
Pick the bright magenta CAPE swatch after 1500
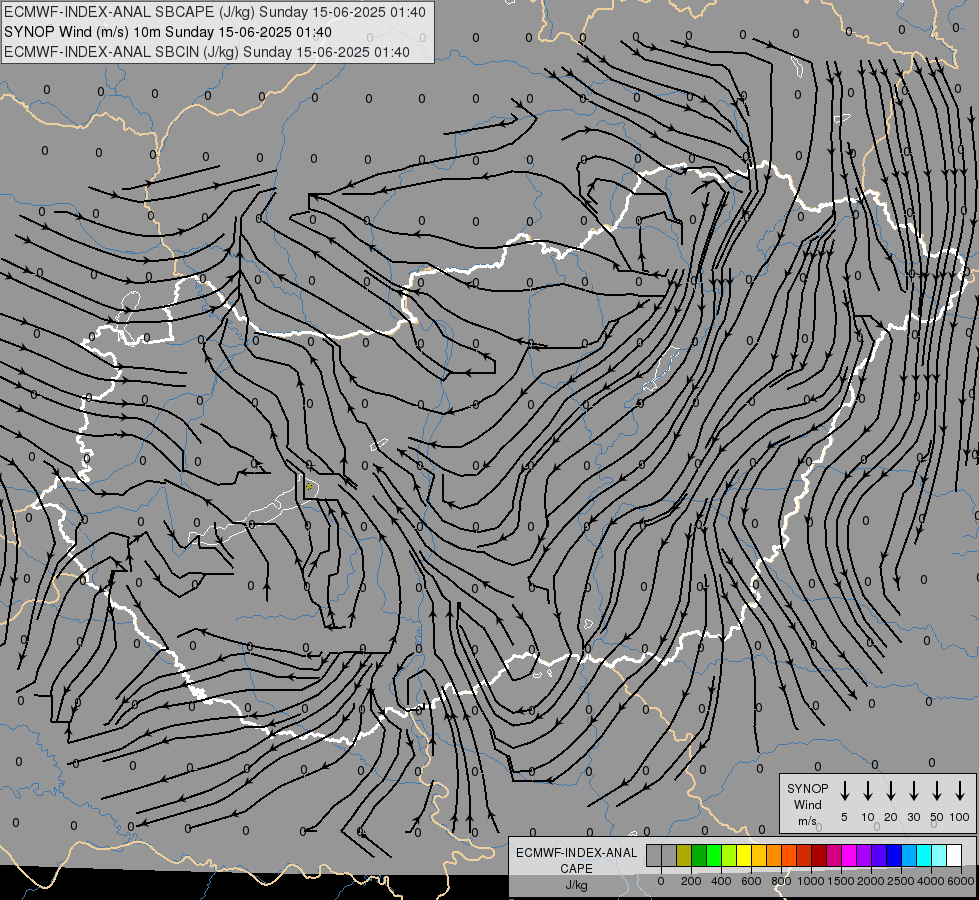click(849, 855)
